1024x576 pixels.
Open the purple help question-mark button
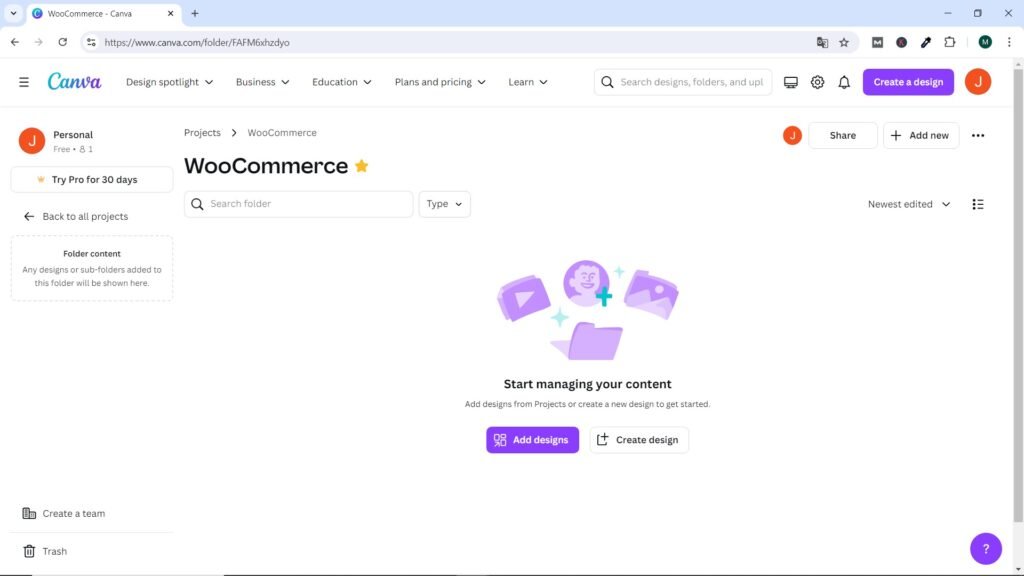[x=985, y=548]
